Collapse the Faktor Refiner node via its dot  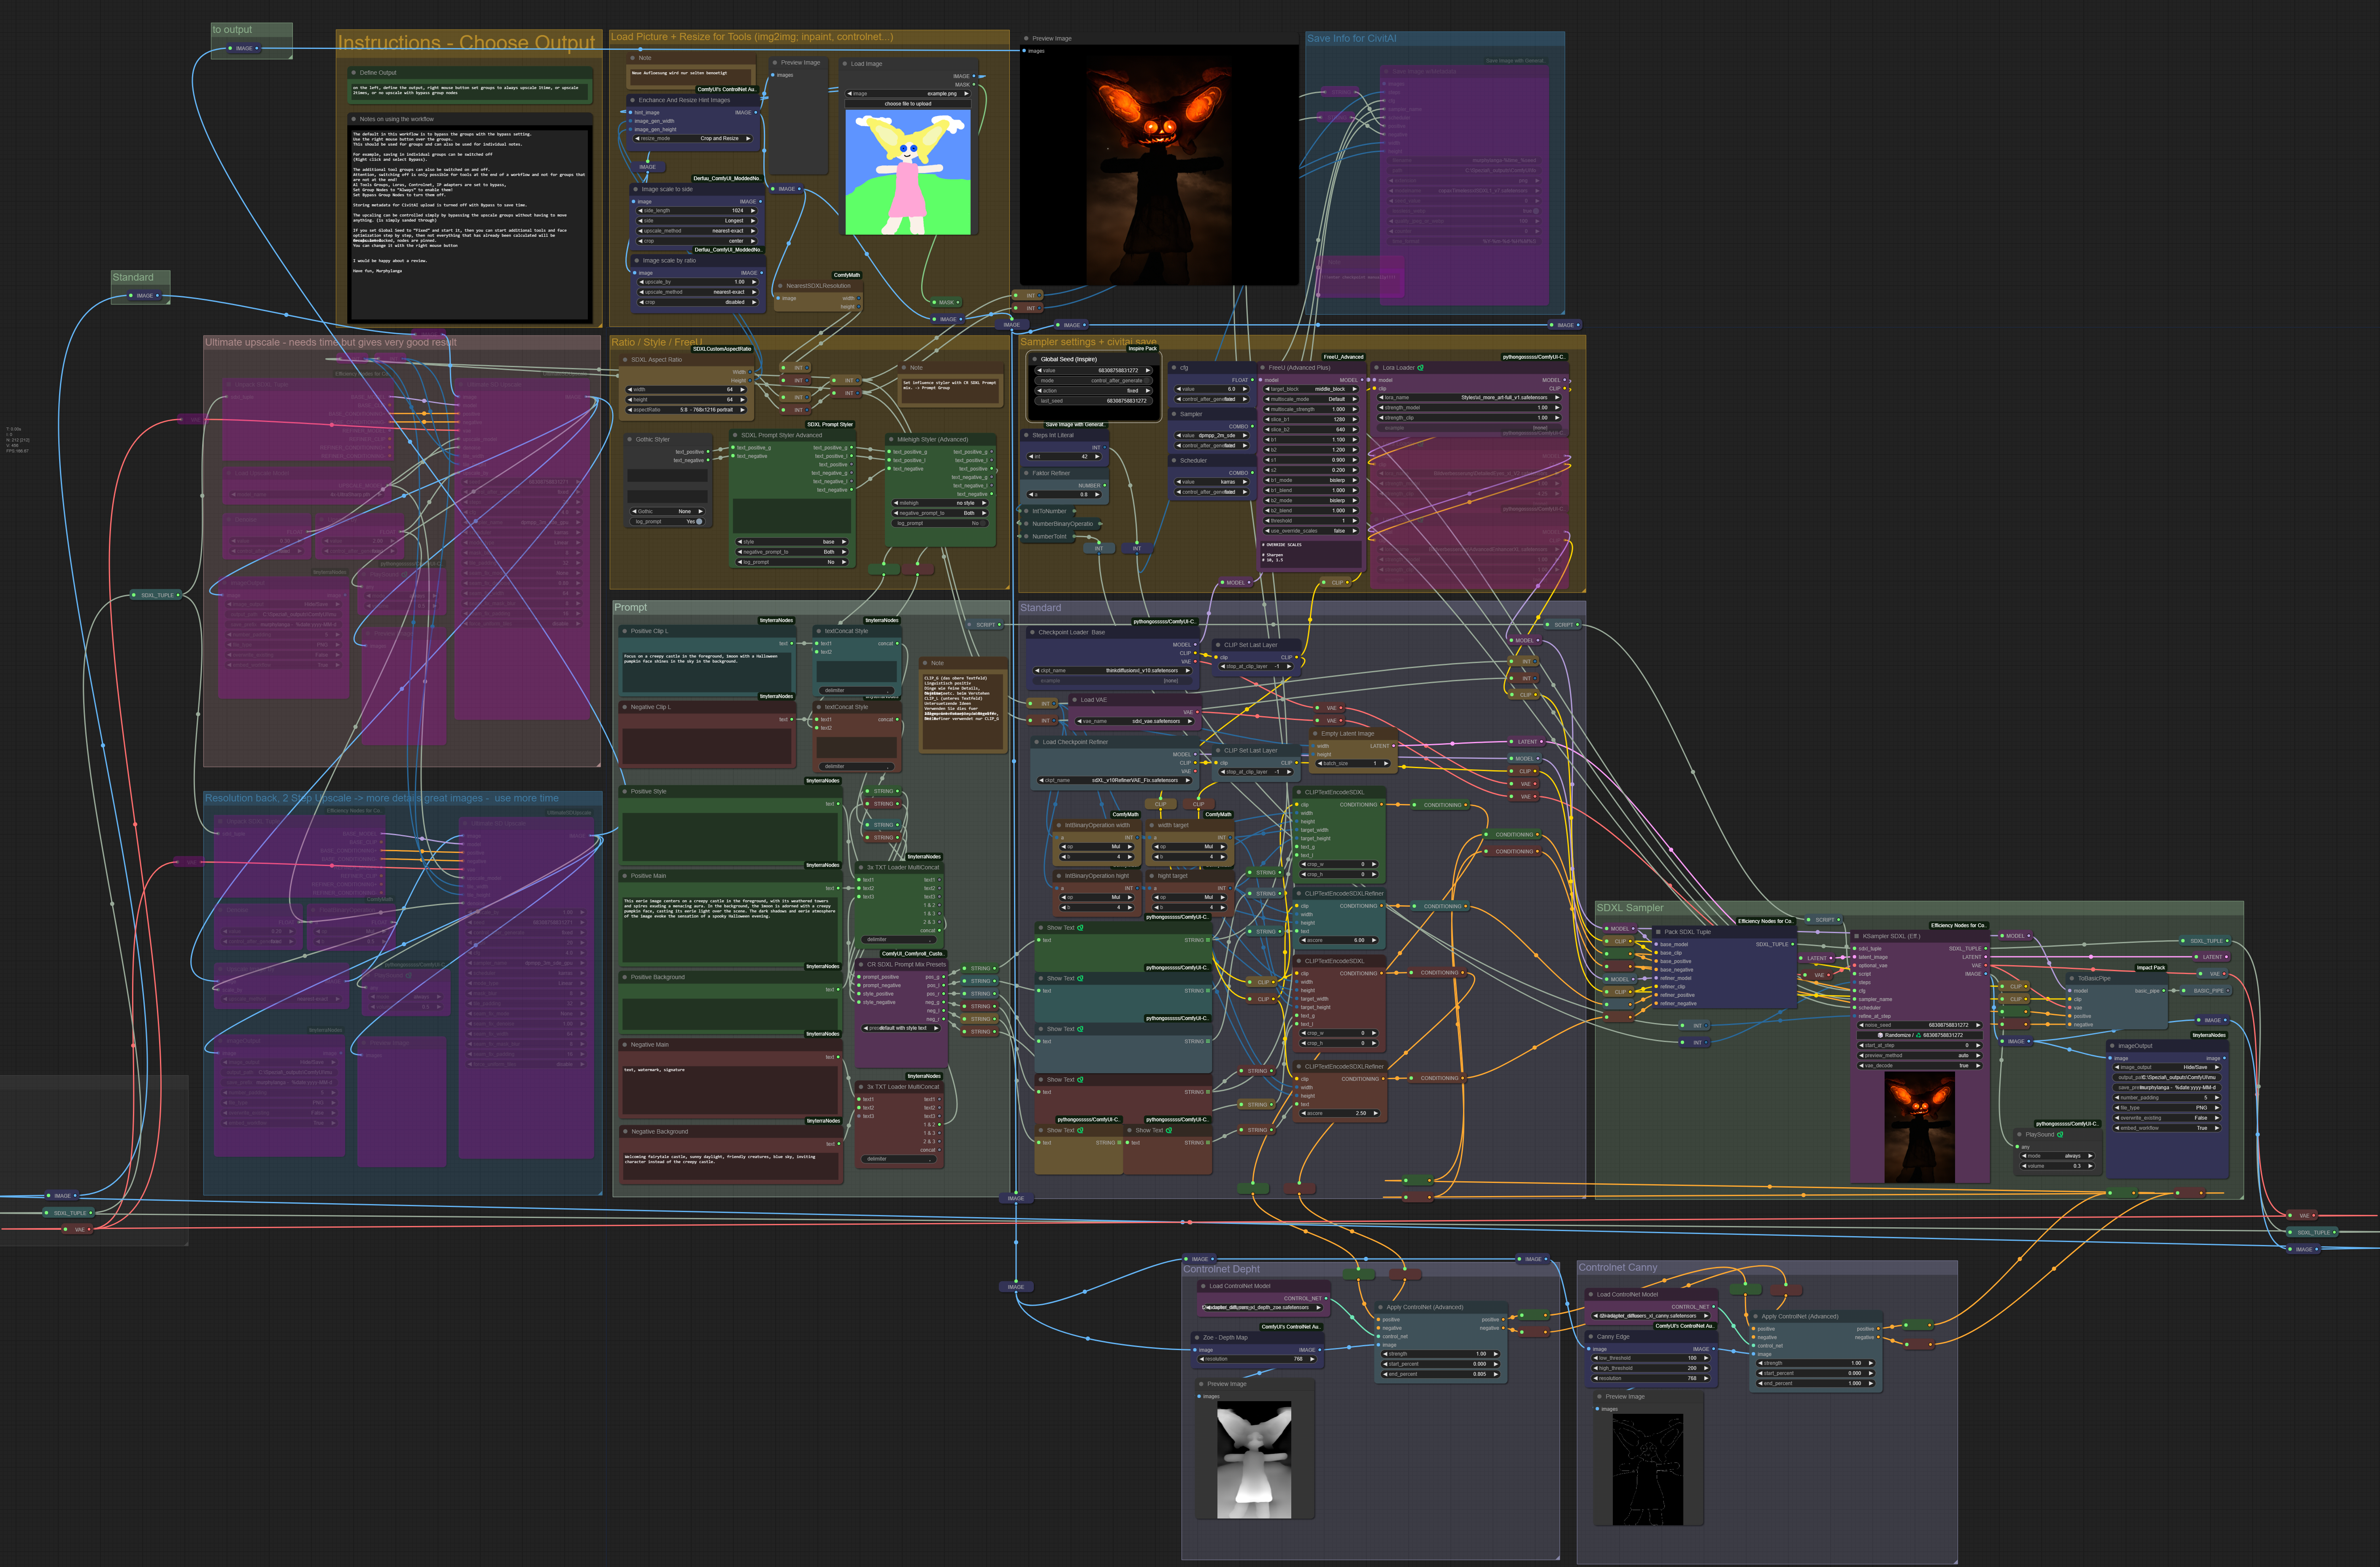pos(1026,473)
